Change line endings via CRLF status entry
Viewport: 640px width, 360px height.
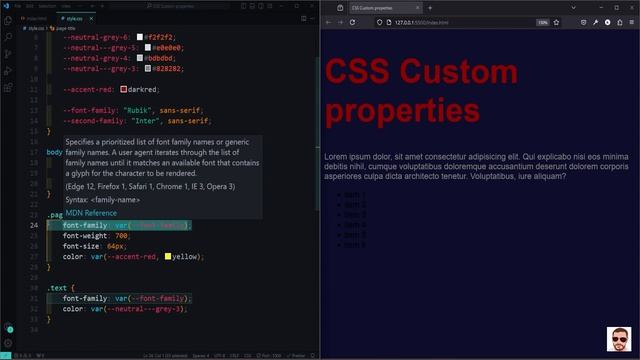click(234, 356)
